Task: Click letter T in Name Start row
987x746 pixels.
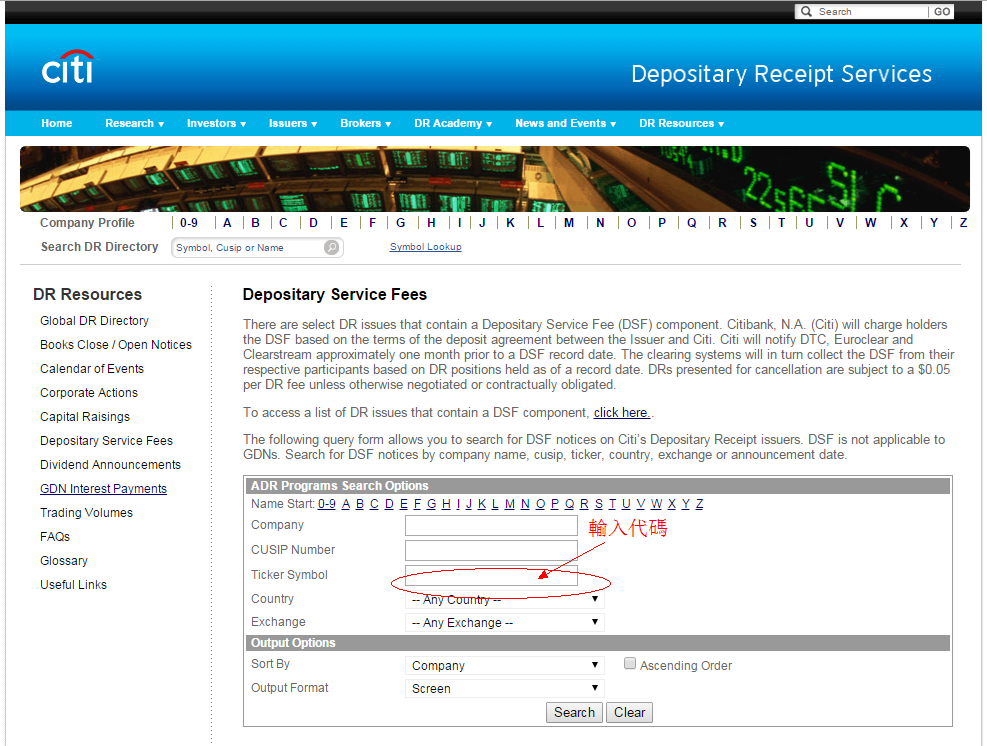Action: [612, 504]
